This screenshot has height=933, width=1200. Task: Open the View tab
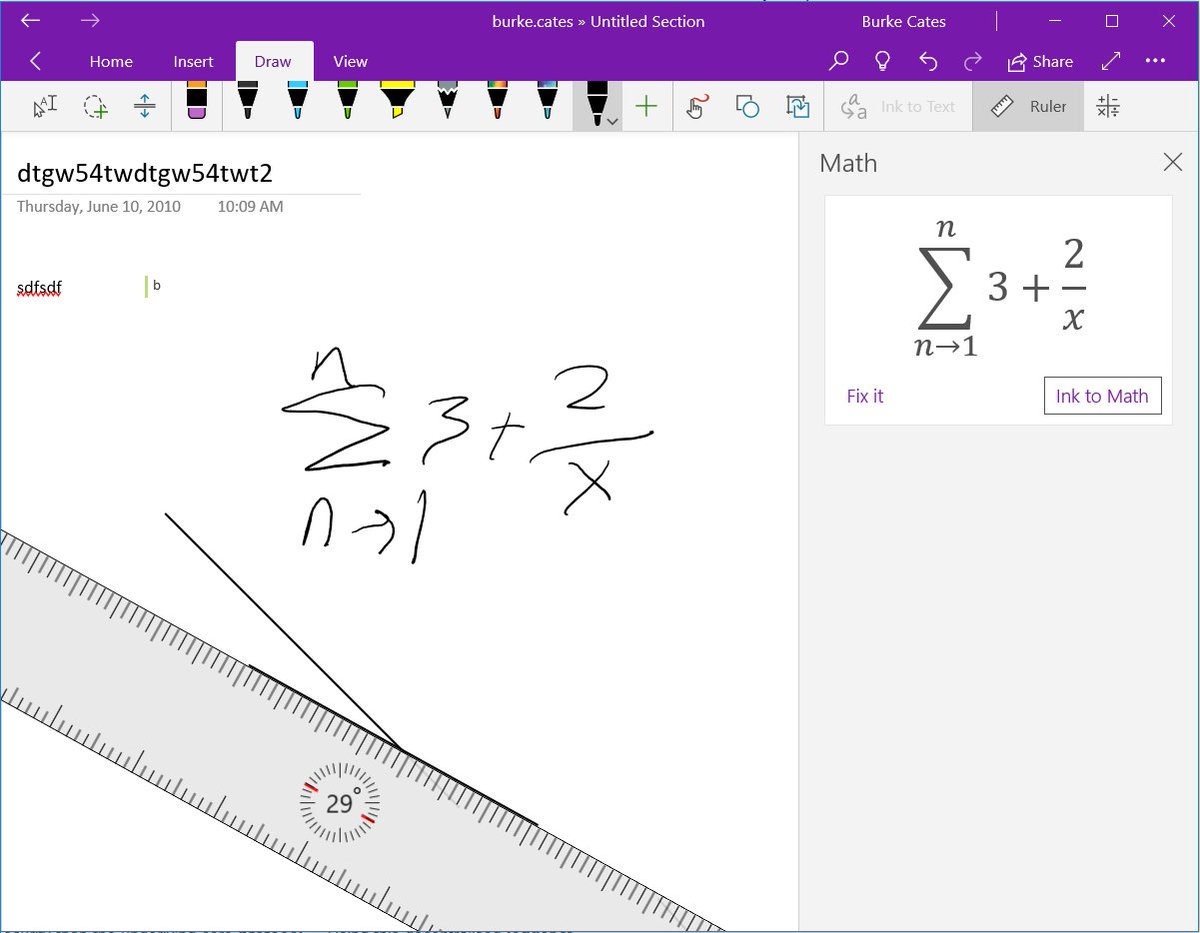coord(350,61)
